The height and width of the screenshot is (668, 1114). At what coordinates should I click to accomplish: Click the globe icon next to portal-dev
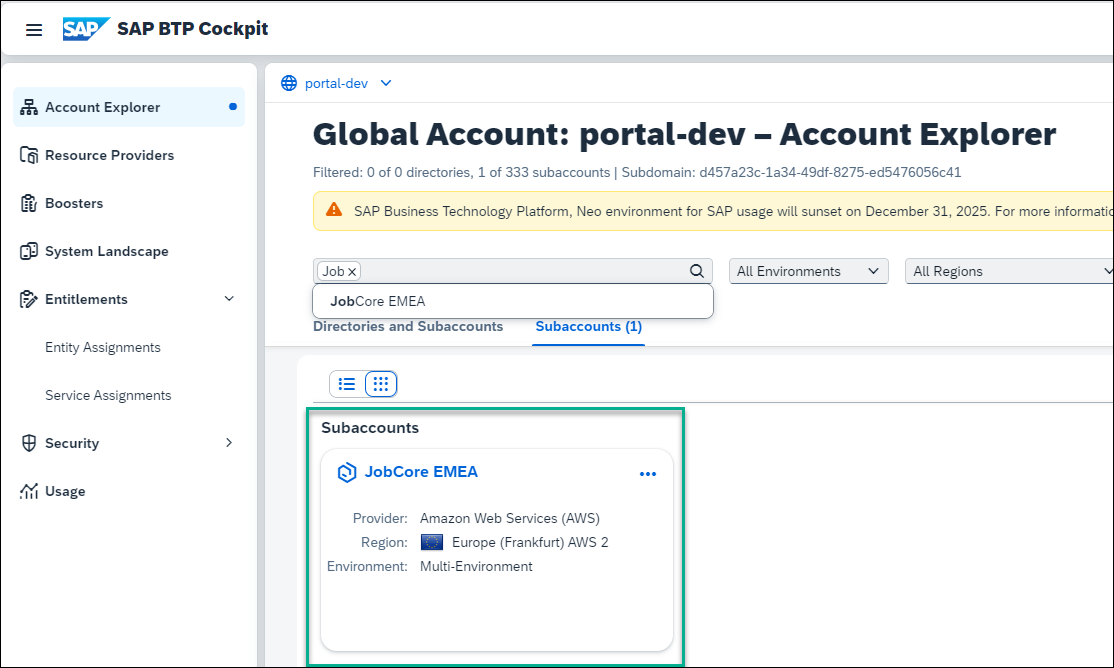(289, 83)
